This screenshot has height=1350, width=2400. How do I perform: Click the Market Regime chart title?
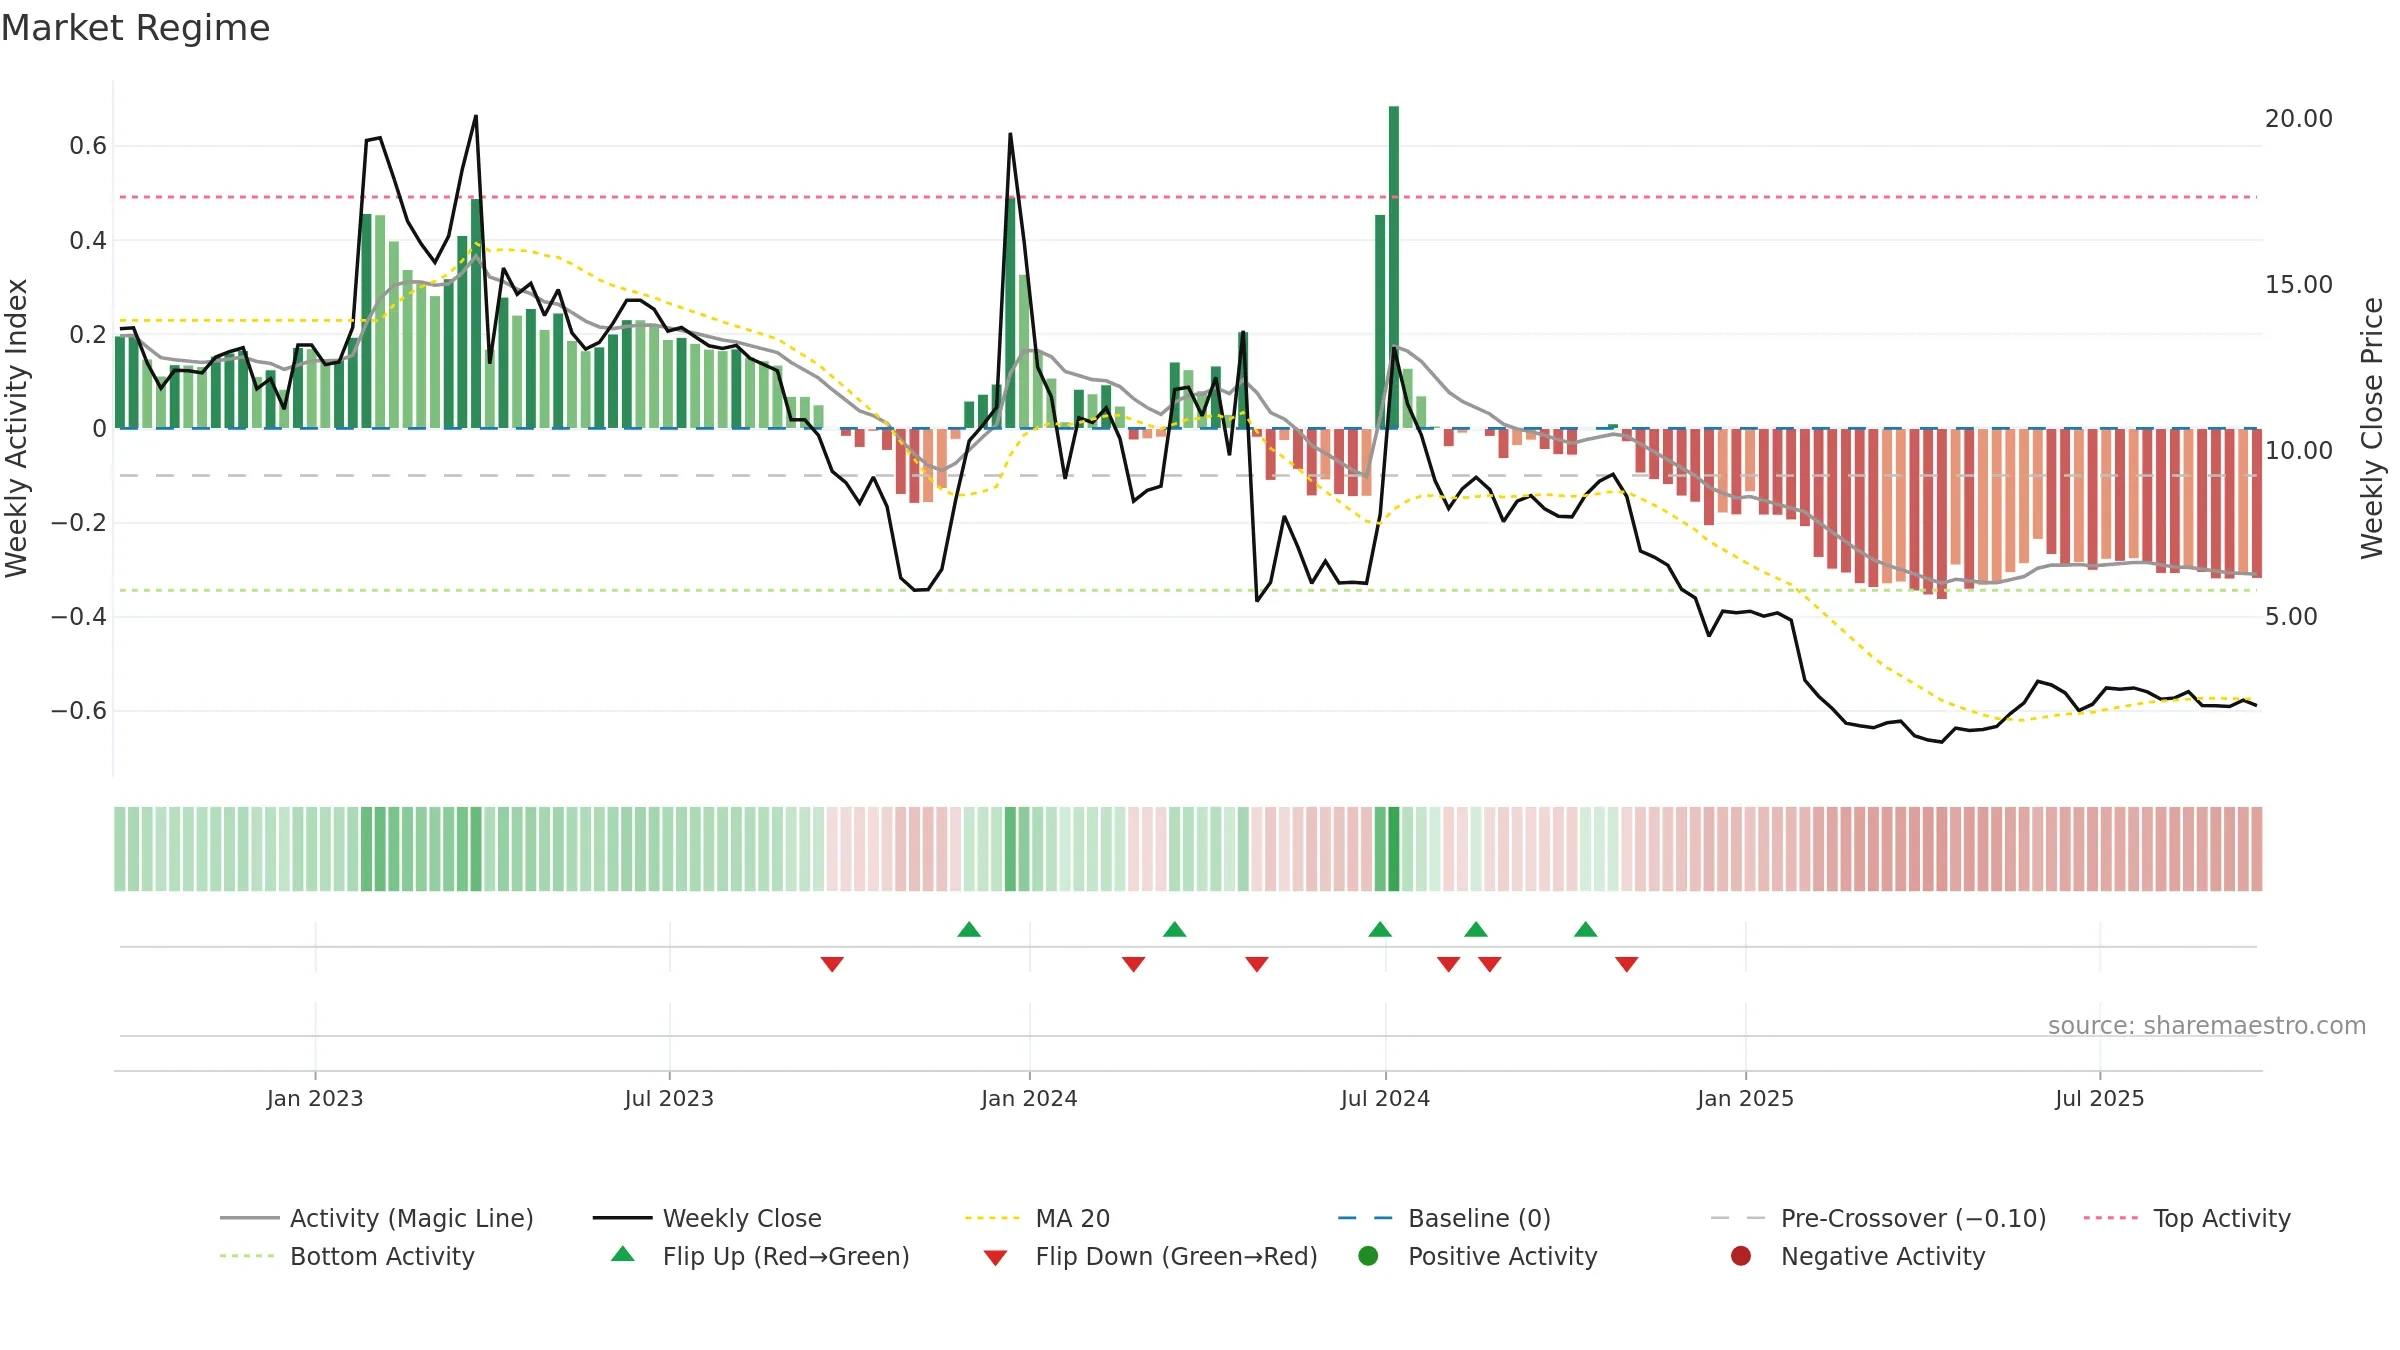pyautogui.click(x=135, y=28)
